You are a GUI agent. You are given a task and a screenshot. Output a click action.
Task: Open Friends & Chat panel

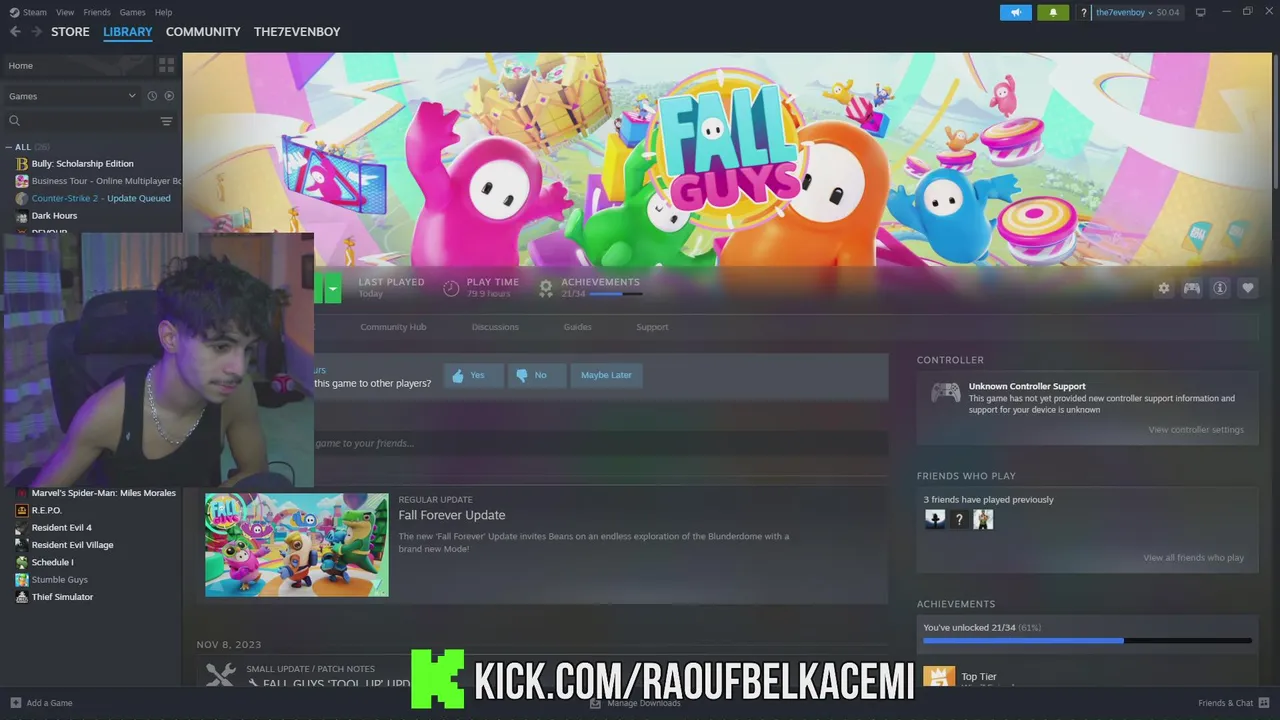point(1234,703)
